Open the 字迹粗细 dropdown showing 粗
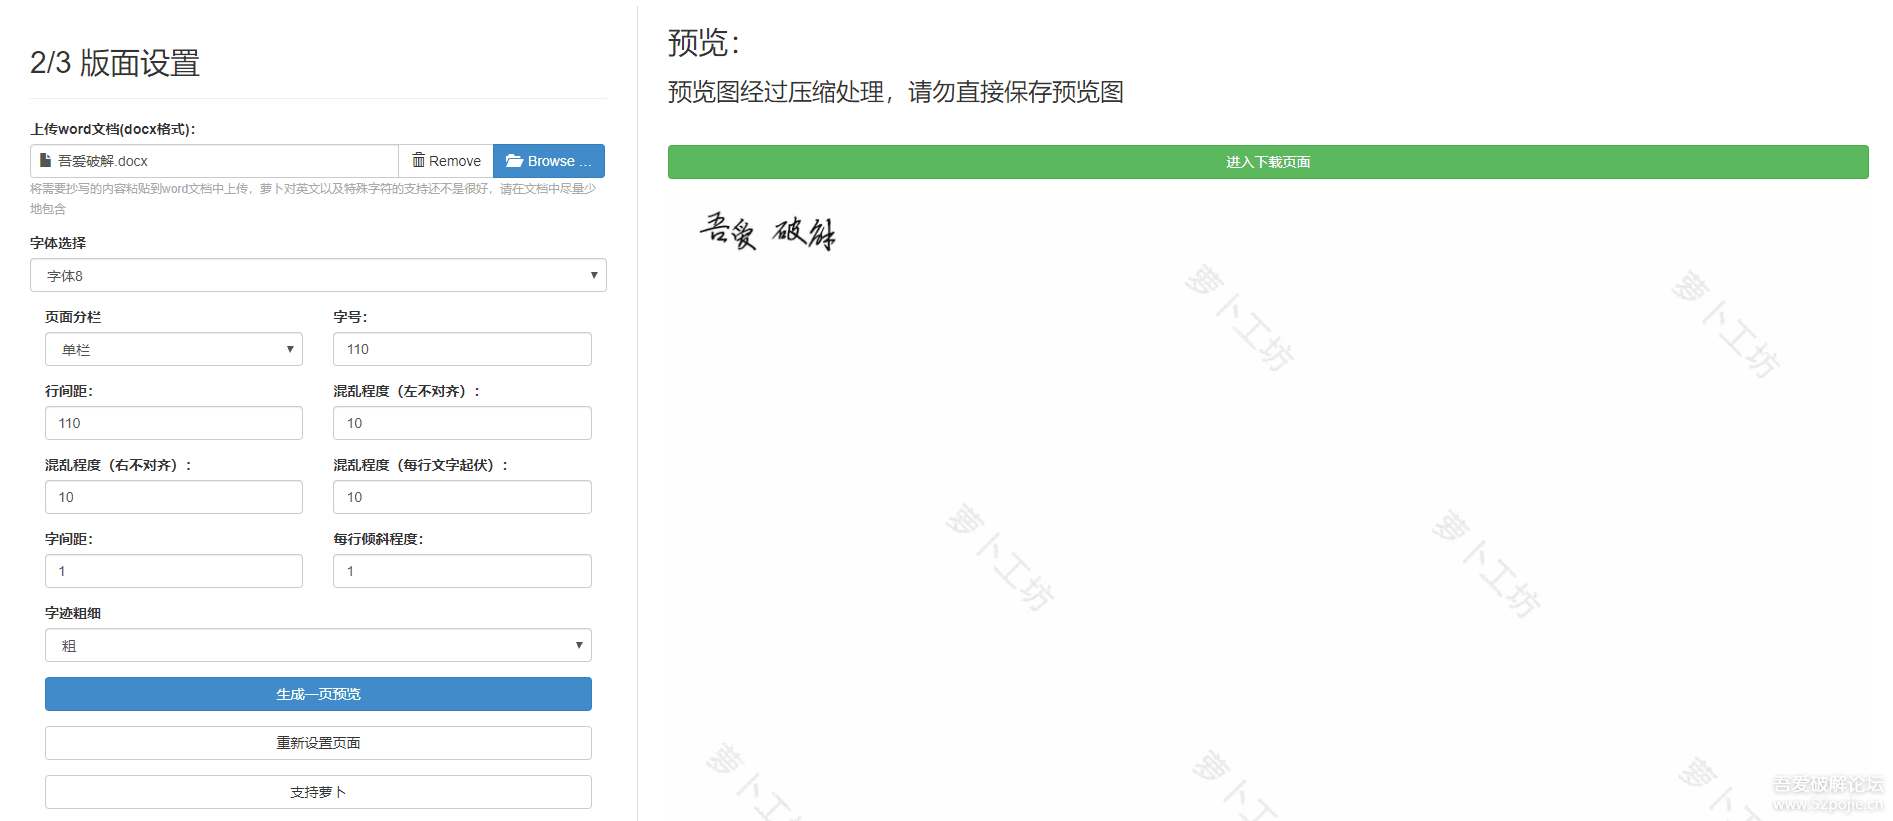 point(318,646)
